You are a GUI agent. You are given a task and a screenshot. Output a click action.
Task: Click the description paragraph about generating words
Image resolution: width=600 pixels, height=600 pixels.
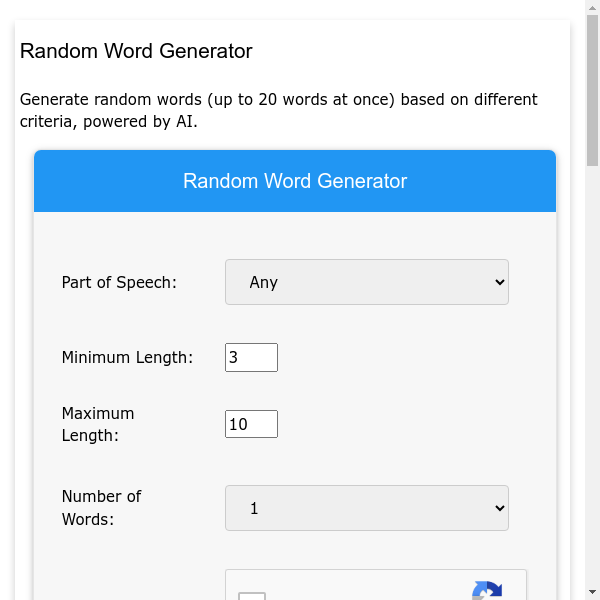(278, 111)
